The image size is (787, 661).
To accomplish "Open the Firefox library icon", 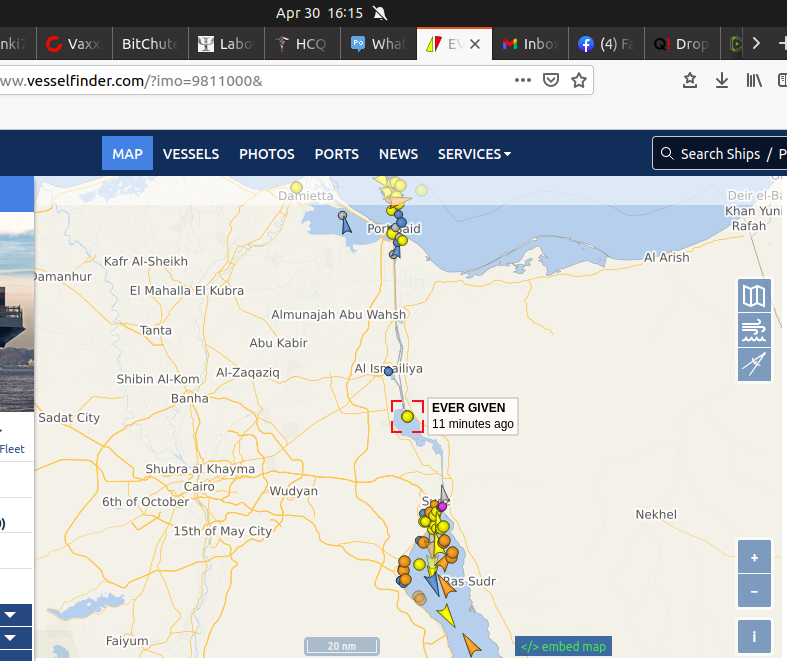I will (754, 80).
